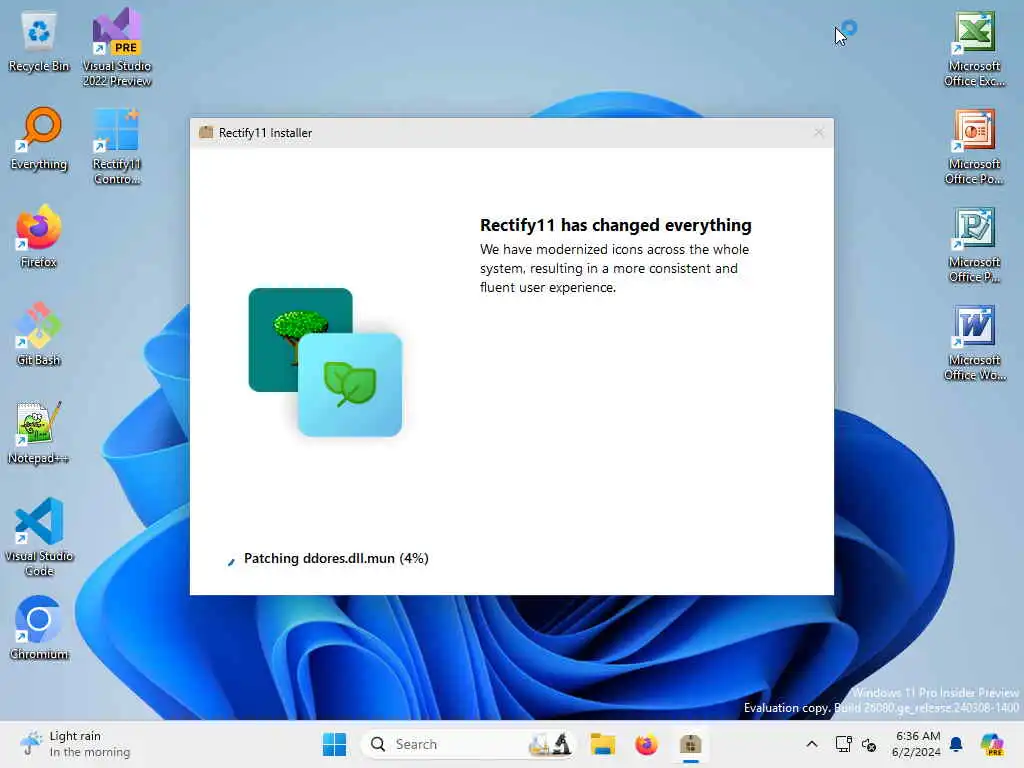Select the Chromium desktop shortcut
This screenshot has height=768, width=1024.
click(39, 628)
